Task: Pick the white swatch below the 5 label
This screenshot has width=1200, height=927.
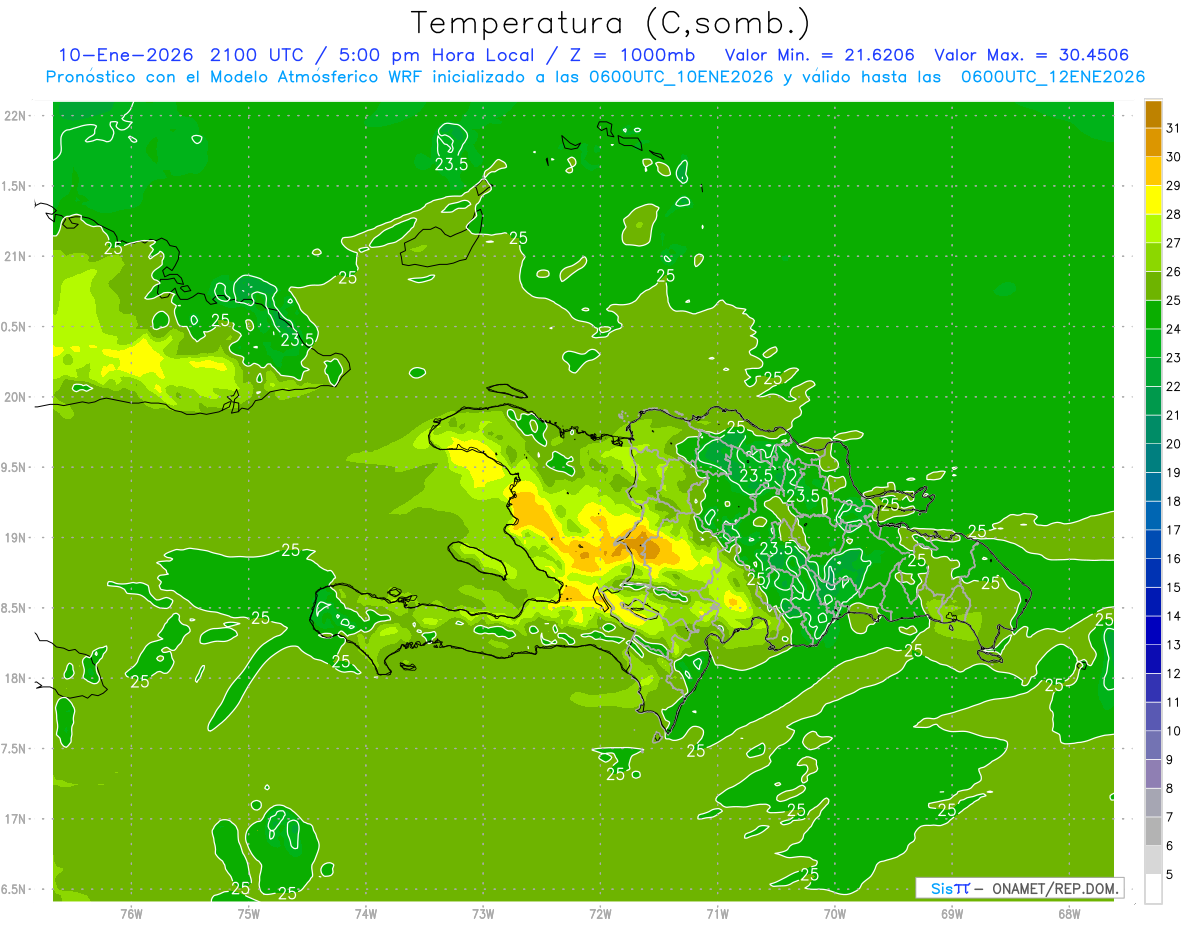Action: 1153,889
